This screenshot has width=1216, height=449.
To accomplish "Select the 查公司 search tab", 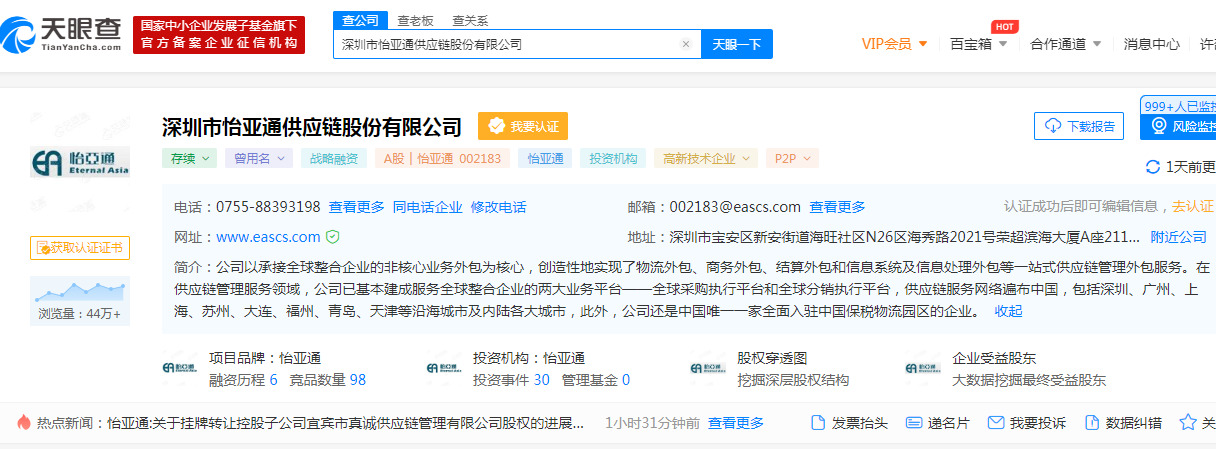I will (360, 20).
